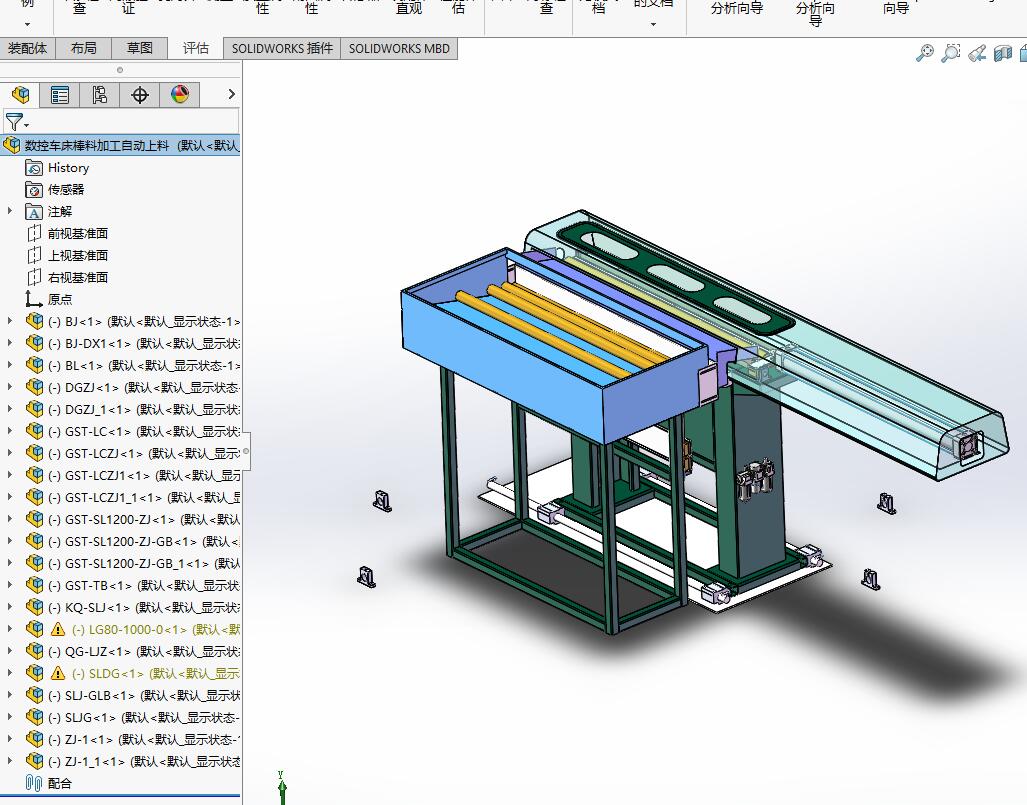Switch to the 评估 tab
The height and width of the screenshot is (805, 1027).
point(195,48)
